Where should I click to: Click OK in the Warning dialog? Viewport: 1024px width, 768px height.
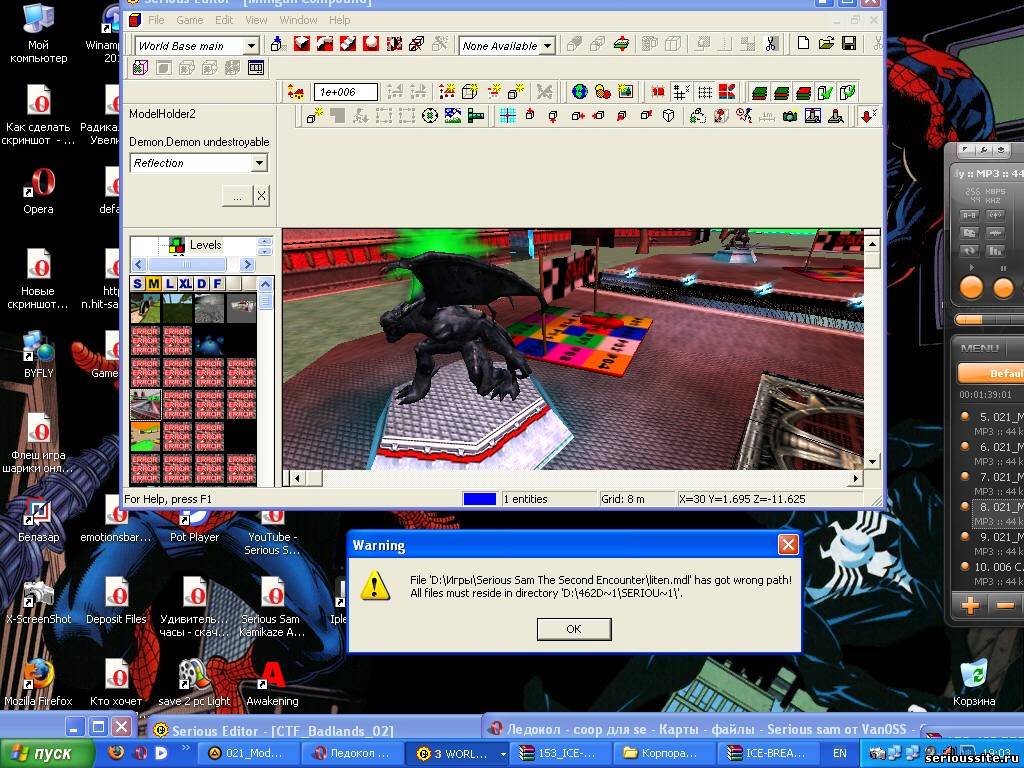point(574,629)
